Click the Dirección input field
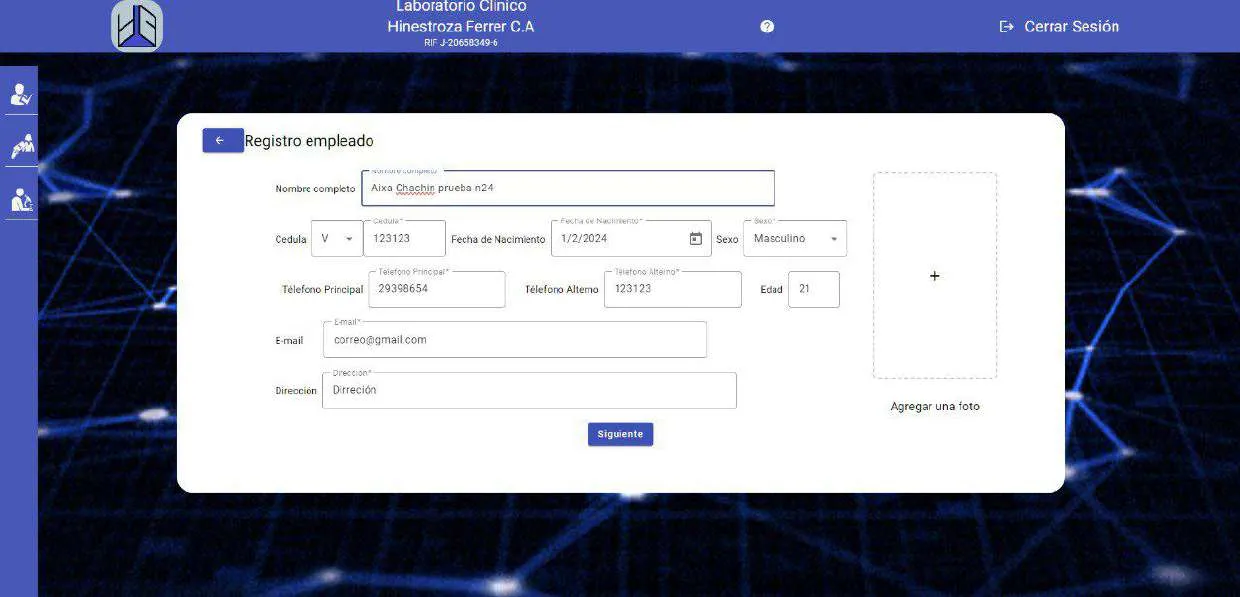The image size is (1240, 597). 529,391
